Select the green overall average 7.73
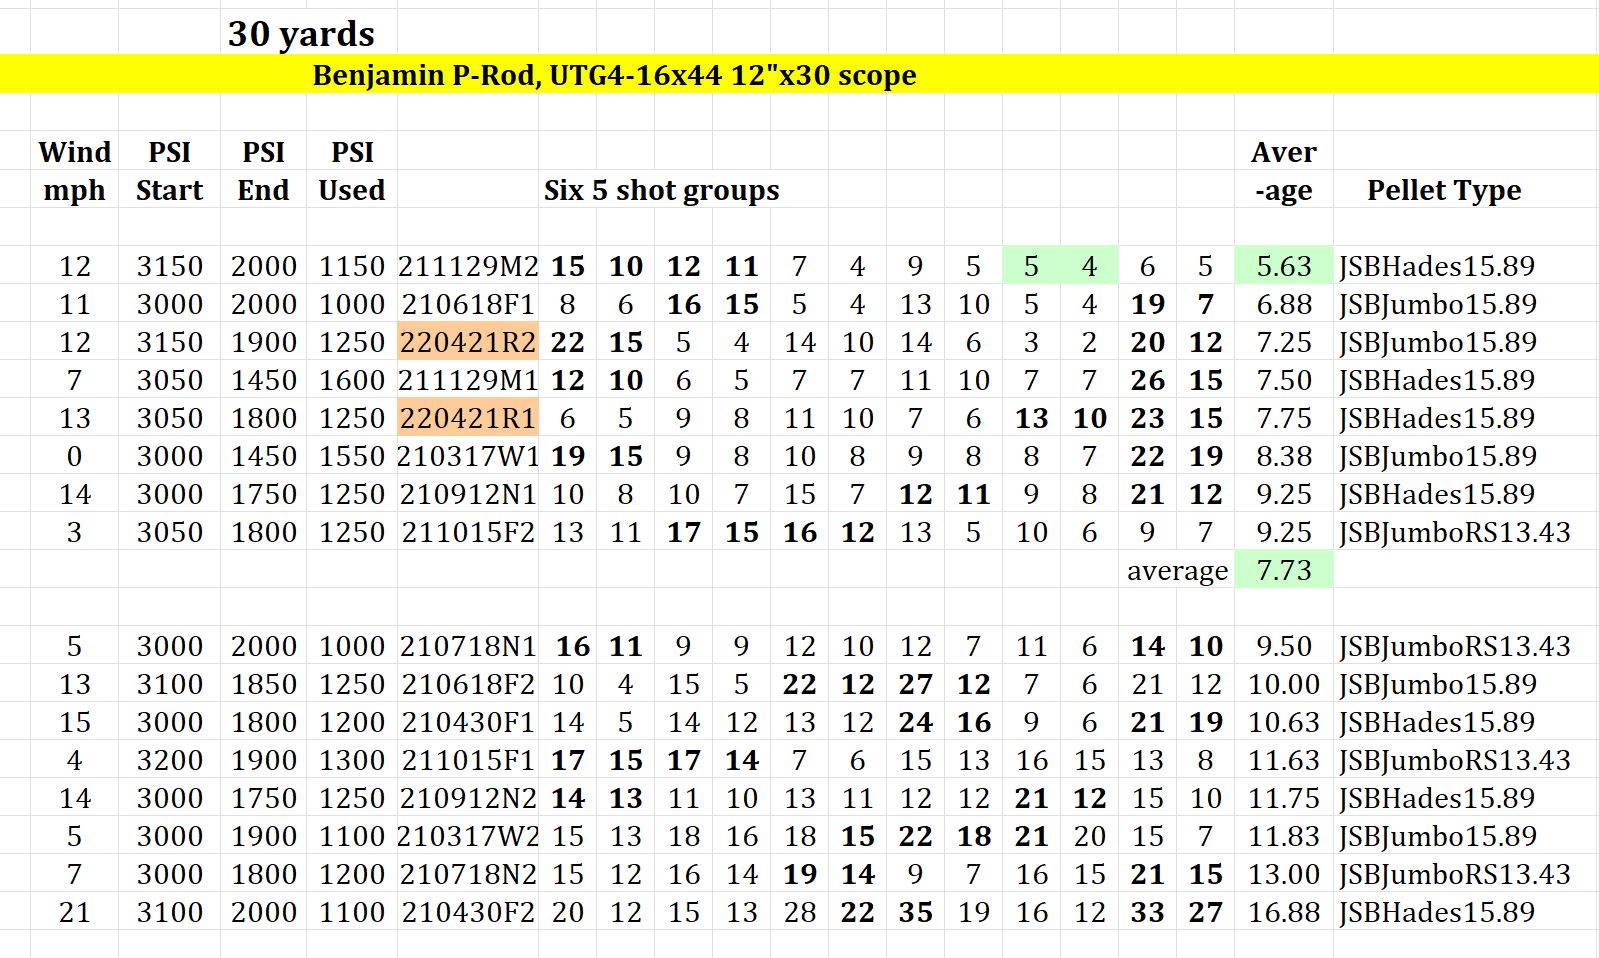This screenshot has width=1599, height=958. click(x=1284, y=570)
